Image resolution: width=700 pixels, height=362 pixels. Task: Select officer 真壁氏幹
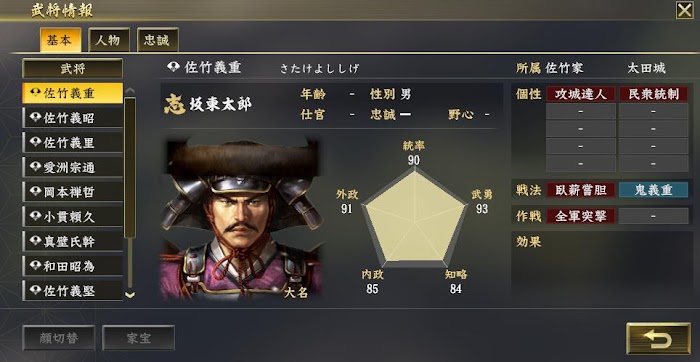point(72,241)
